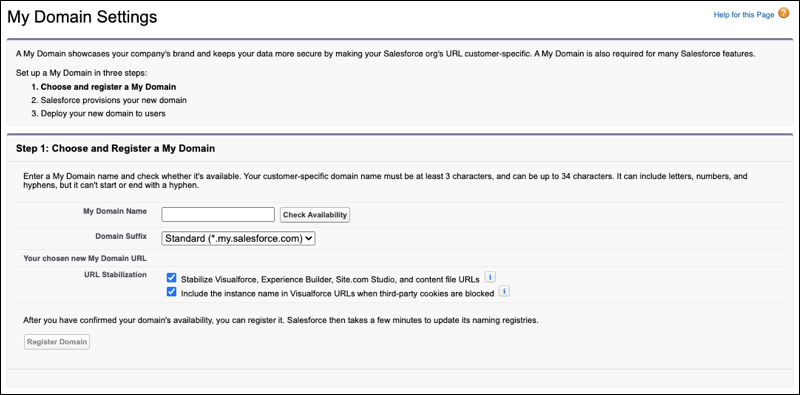Click the Check Availability button

coord(315,215)
